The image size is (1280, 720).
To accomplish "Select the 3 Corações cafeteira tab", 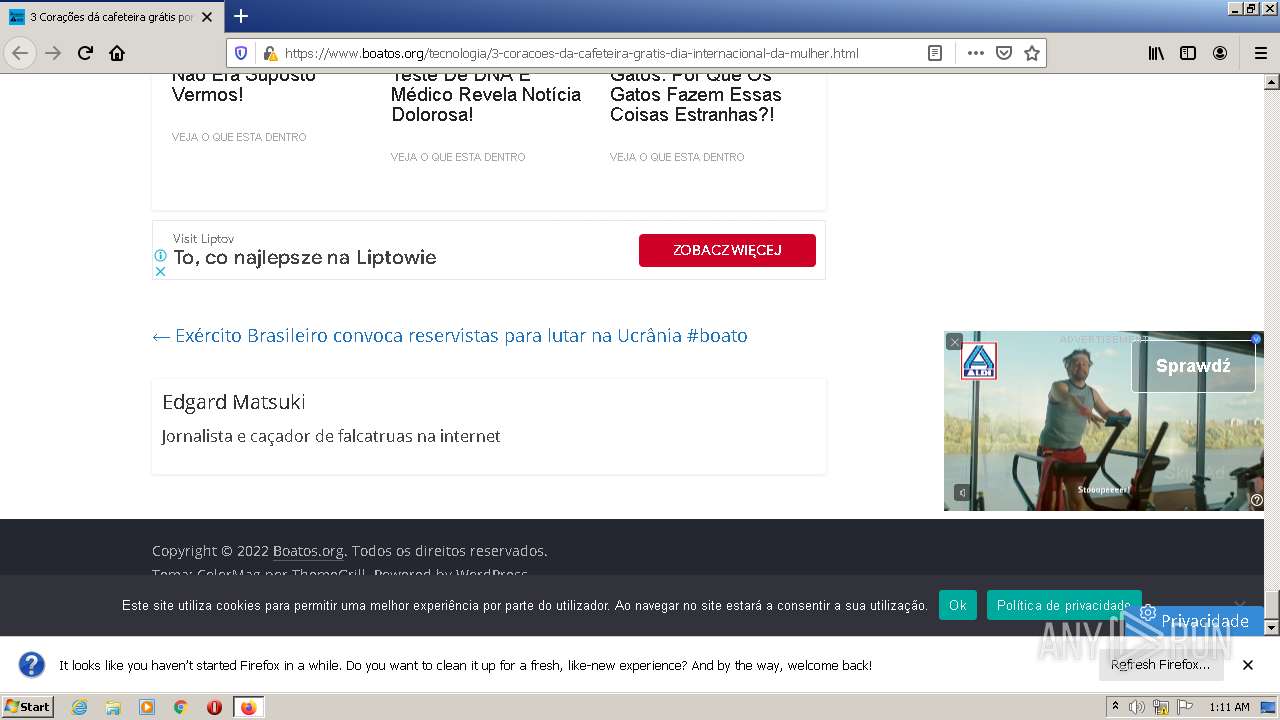I will click(x=112, y=17).
